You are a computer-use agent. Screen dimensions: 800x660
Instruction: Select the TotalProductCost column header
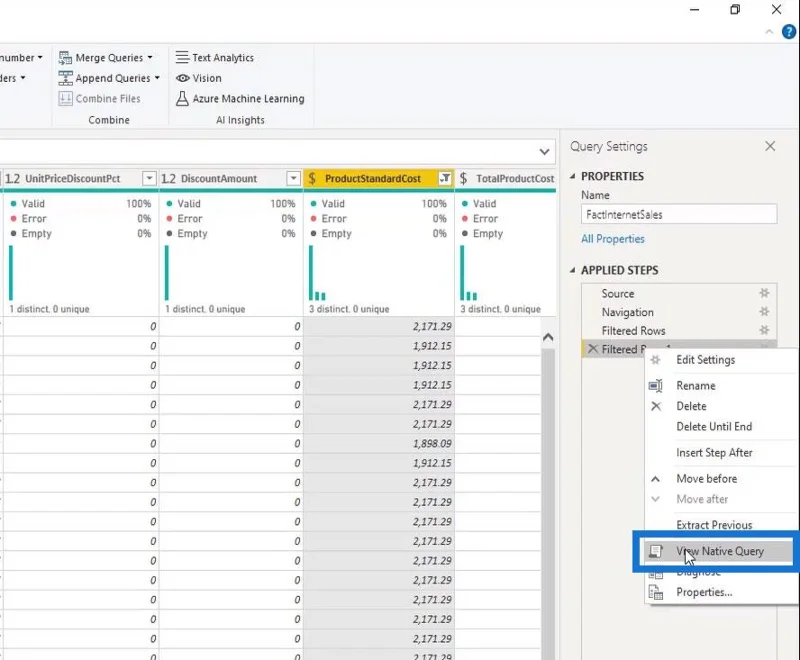514,179
